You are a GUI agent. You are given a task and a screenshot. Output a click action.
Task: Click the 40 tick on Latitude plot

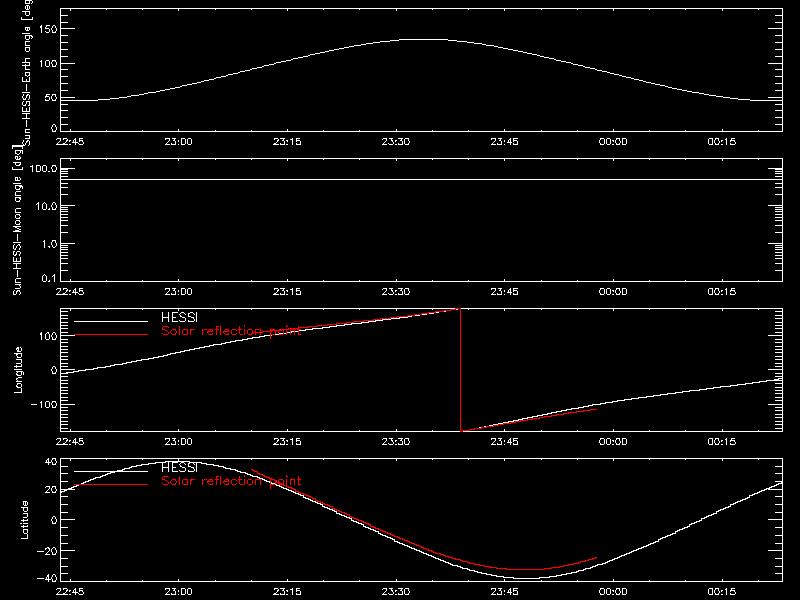click(51, 462)
